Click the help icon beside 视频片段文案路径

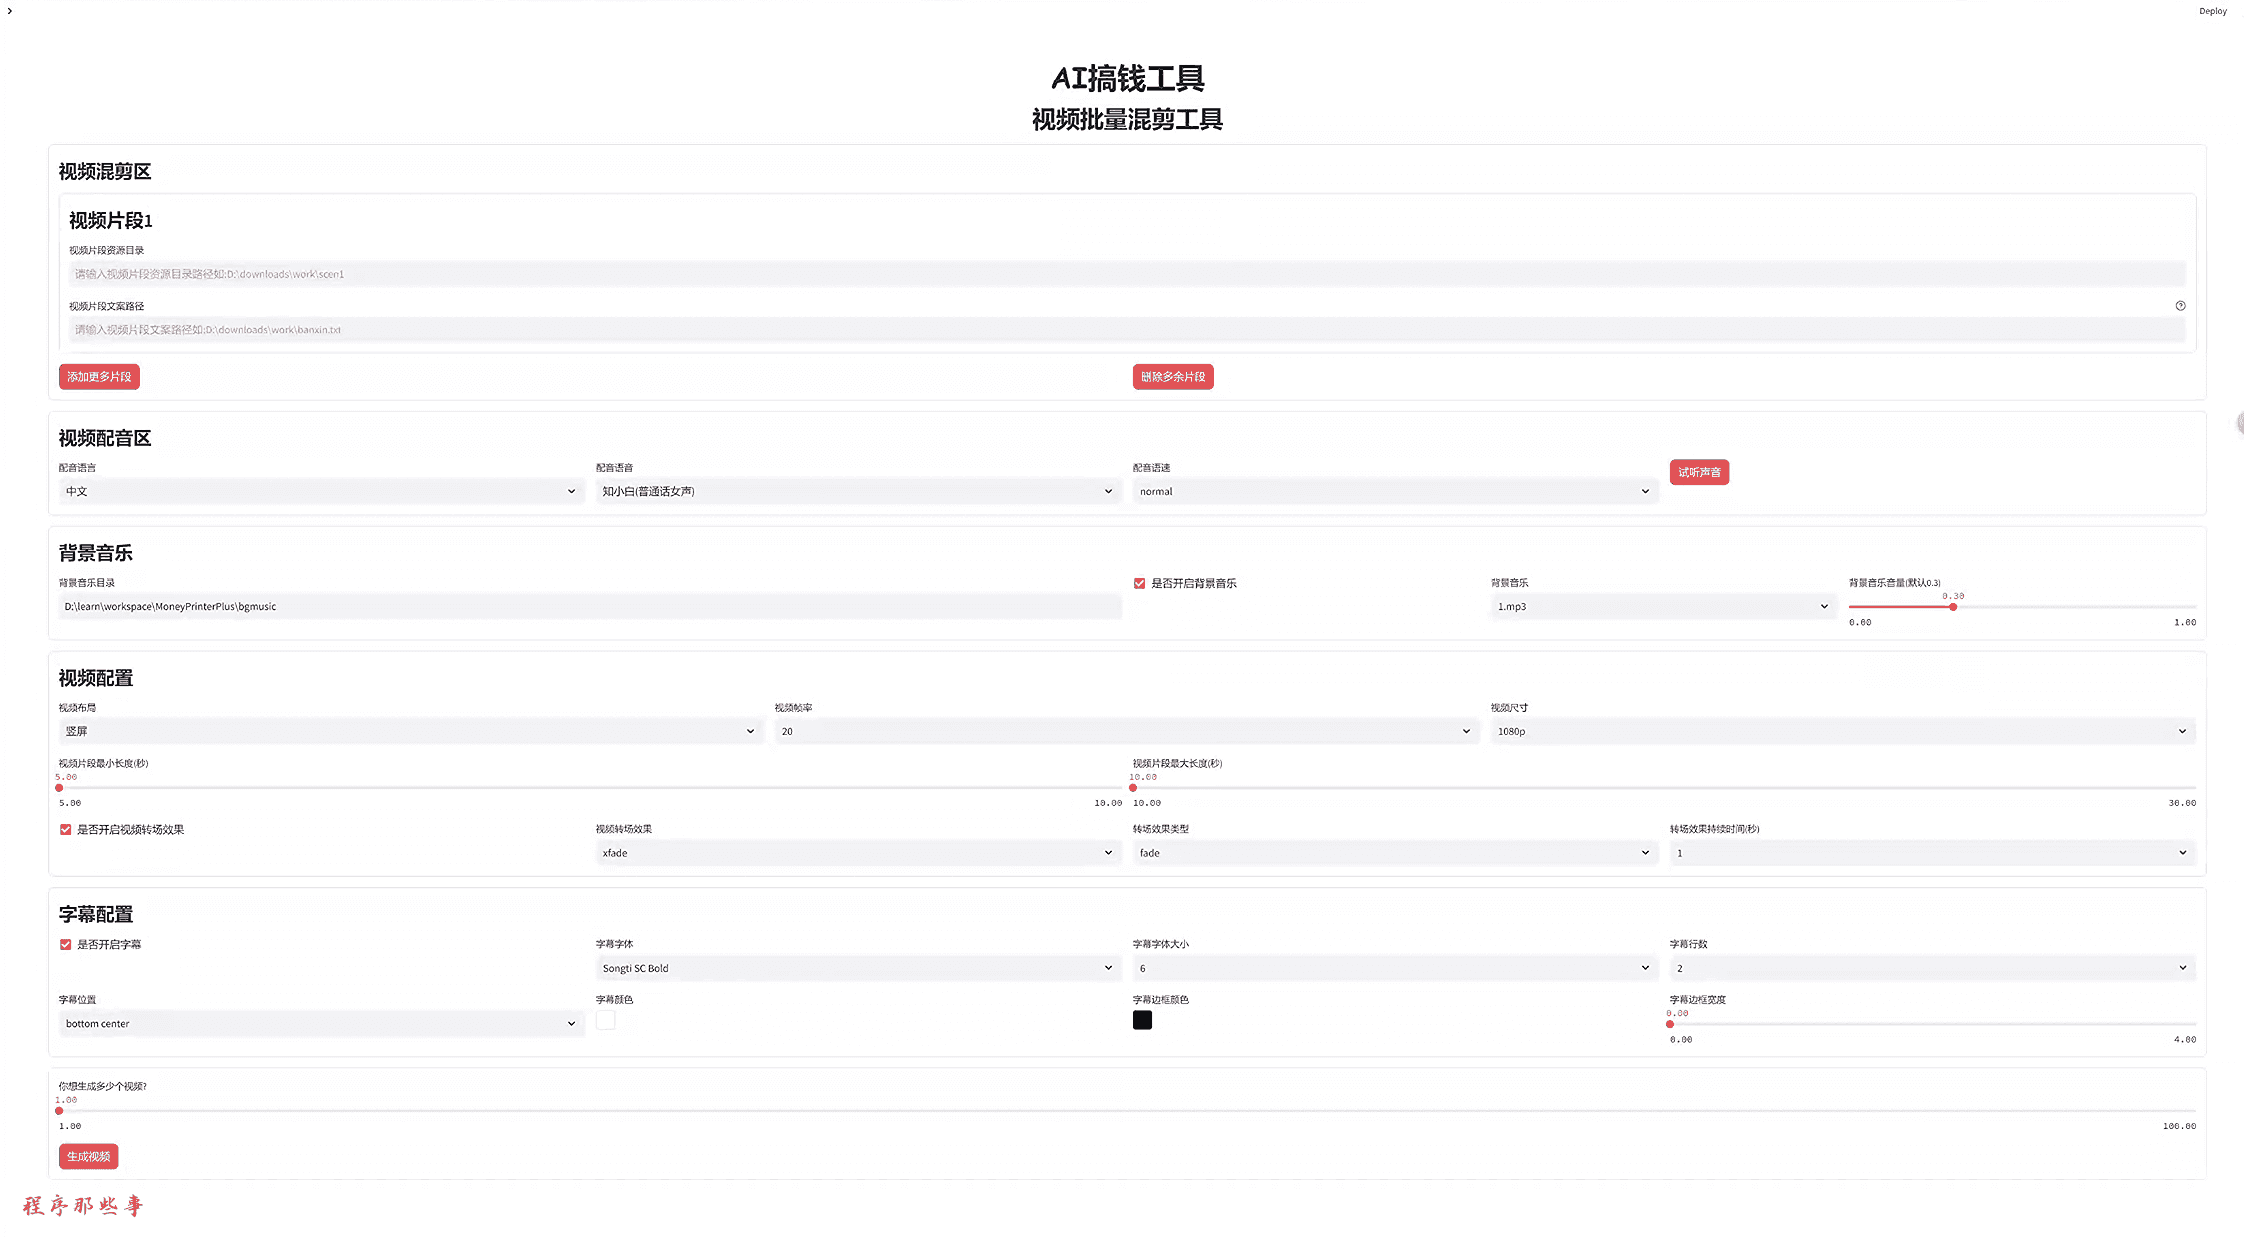coord(2180,306)
